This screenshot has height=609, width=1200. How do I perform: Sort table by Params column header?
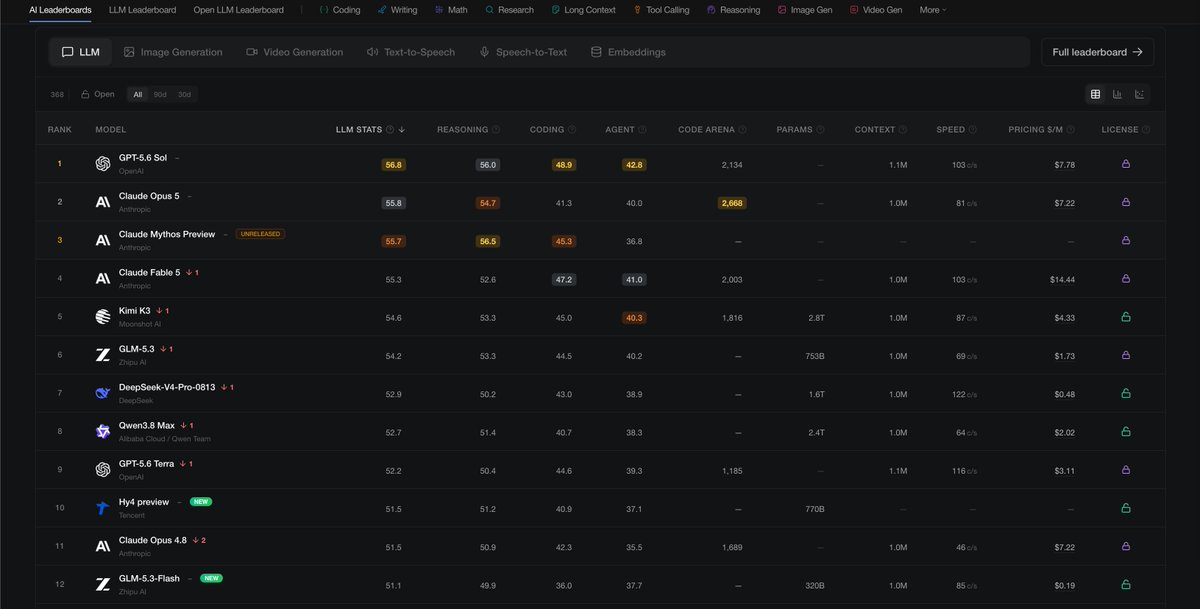795,130
